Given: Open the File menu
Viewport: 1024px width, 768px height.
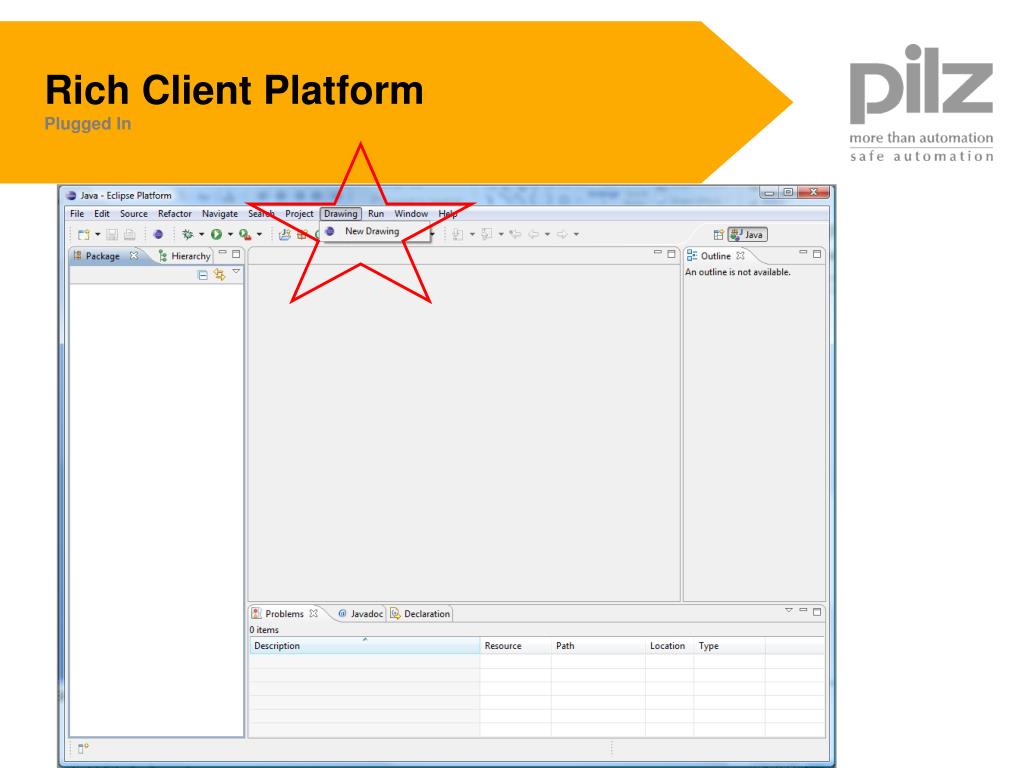Looking at the screenshot, I should coord(77,214).
